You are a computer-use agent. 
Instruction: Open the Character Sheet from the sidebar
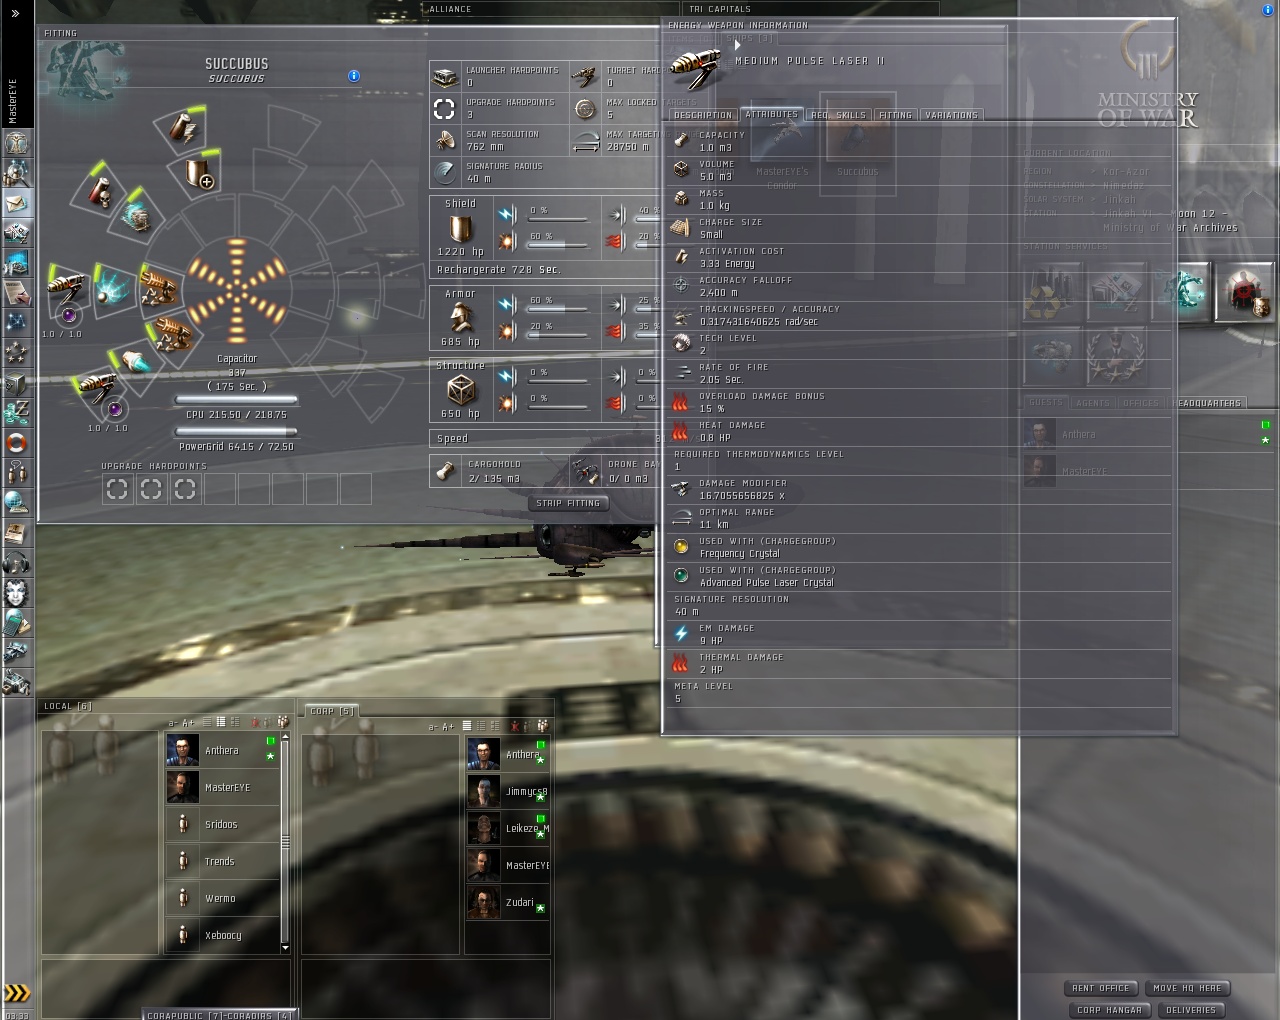pos(17,143)
